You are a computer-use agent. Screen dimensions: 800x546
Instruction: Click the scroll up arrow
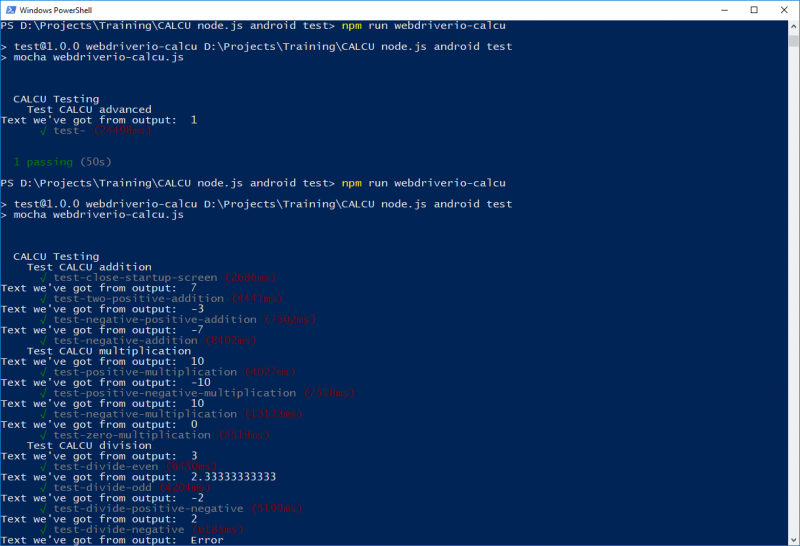point(791,27)
